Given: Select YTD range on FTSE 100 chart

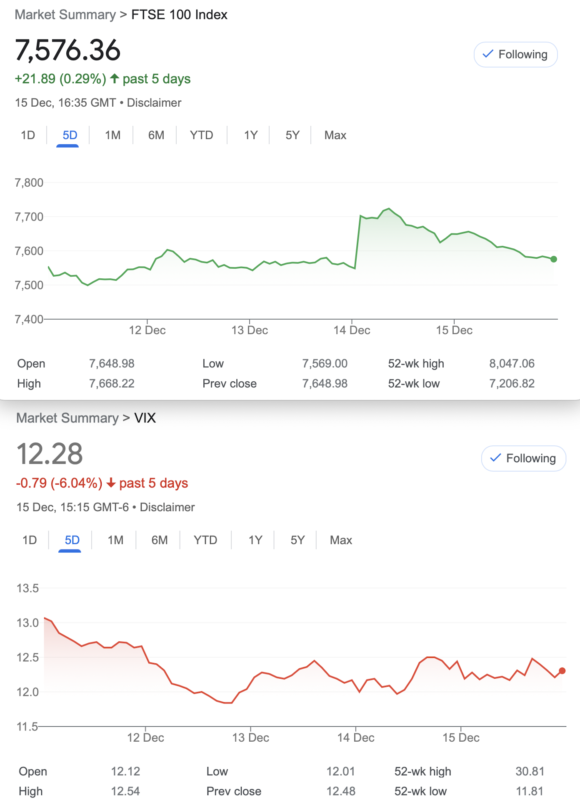Looking at the screenshot, I should 201,135.
